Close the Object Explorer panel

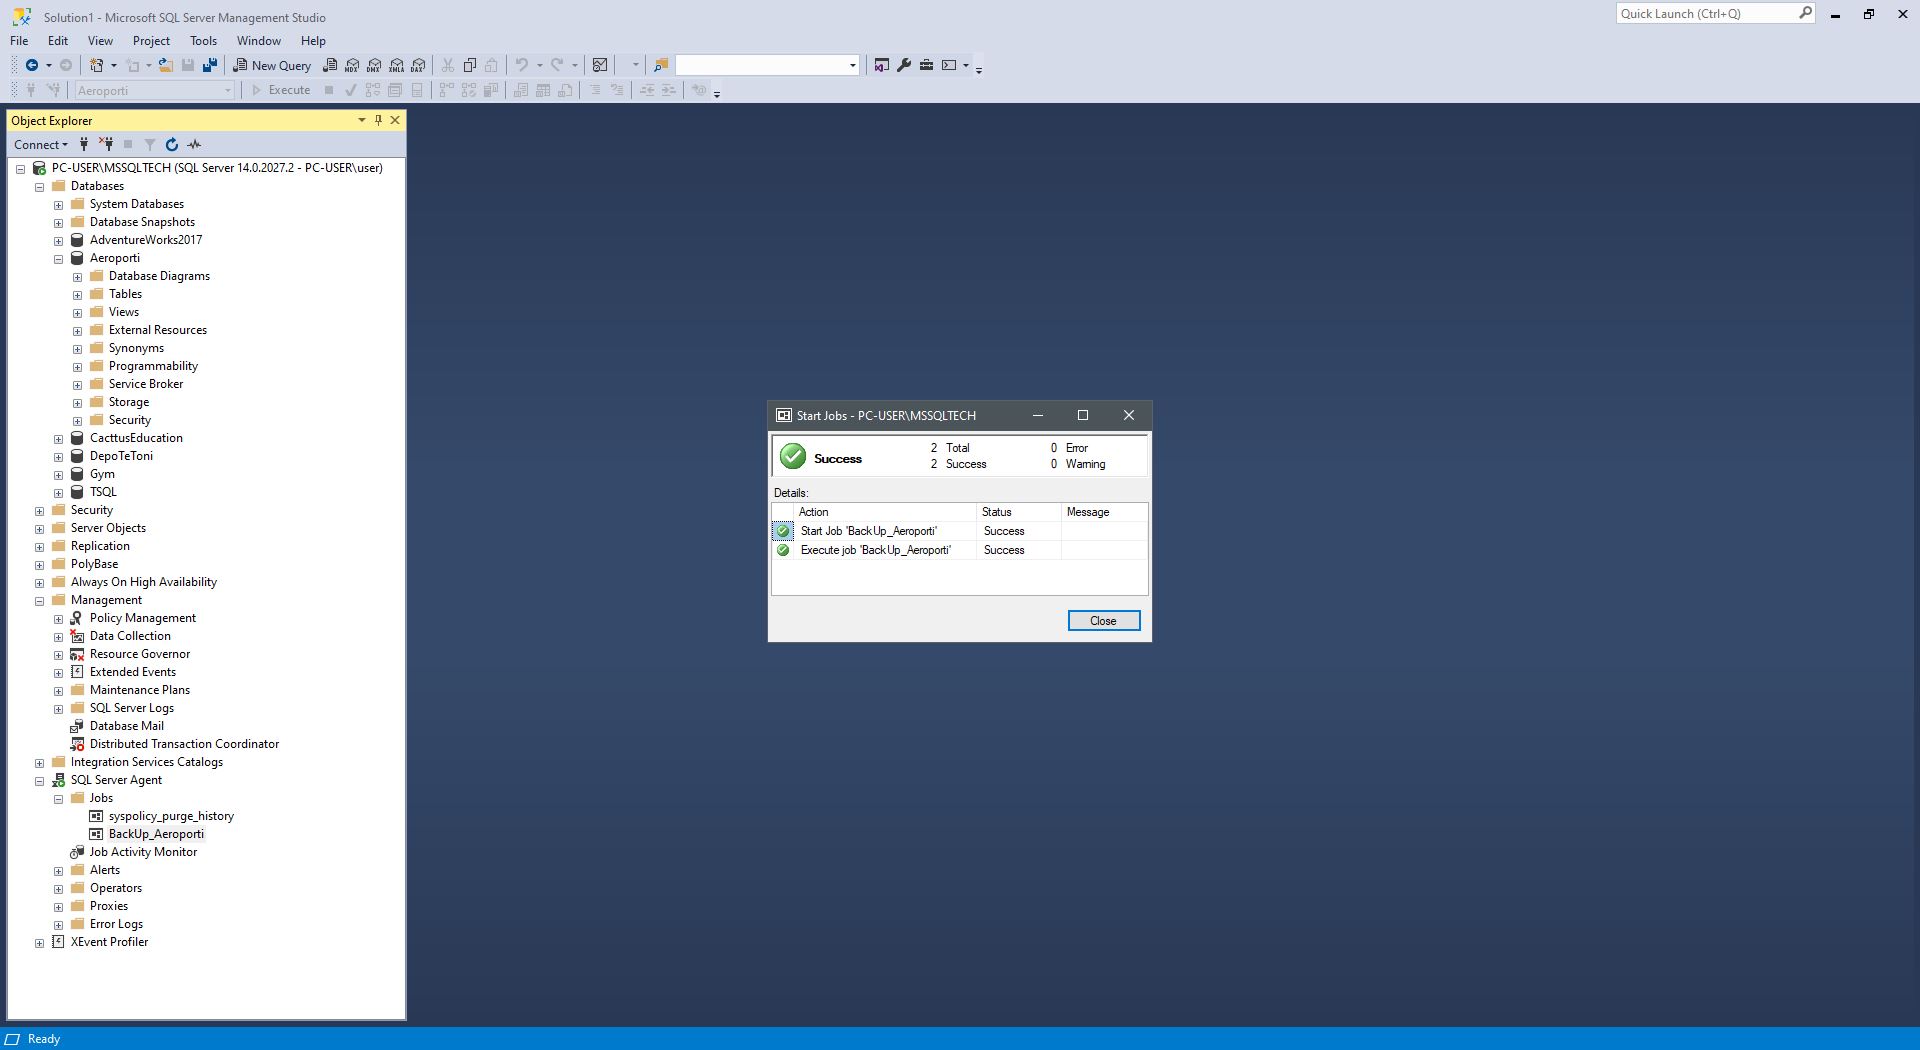395,120
